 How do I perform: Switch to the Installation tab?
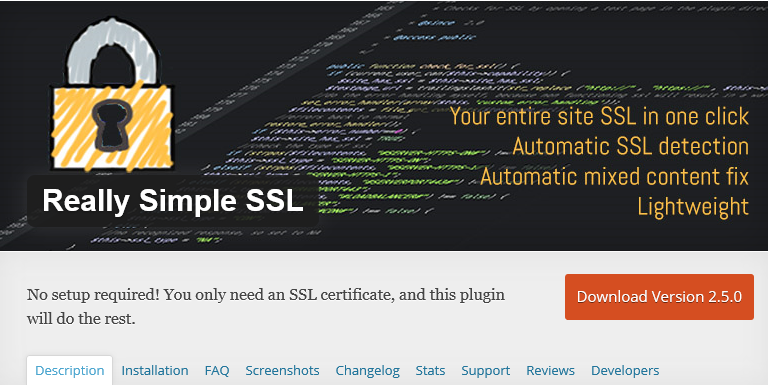coord(155,370)
